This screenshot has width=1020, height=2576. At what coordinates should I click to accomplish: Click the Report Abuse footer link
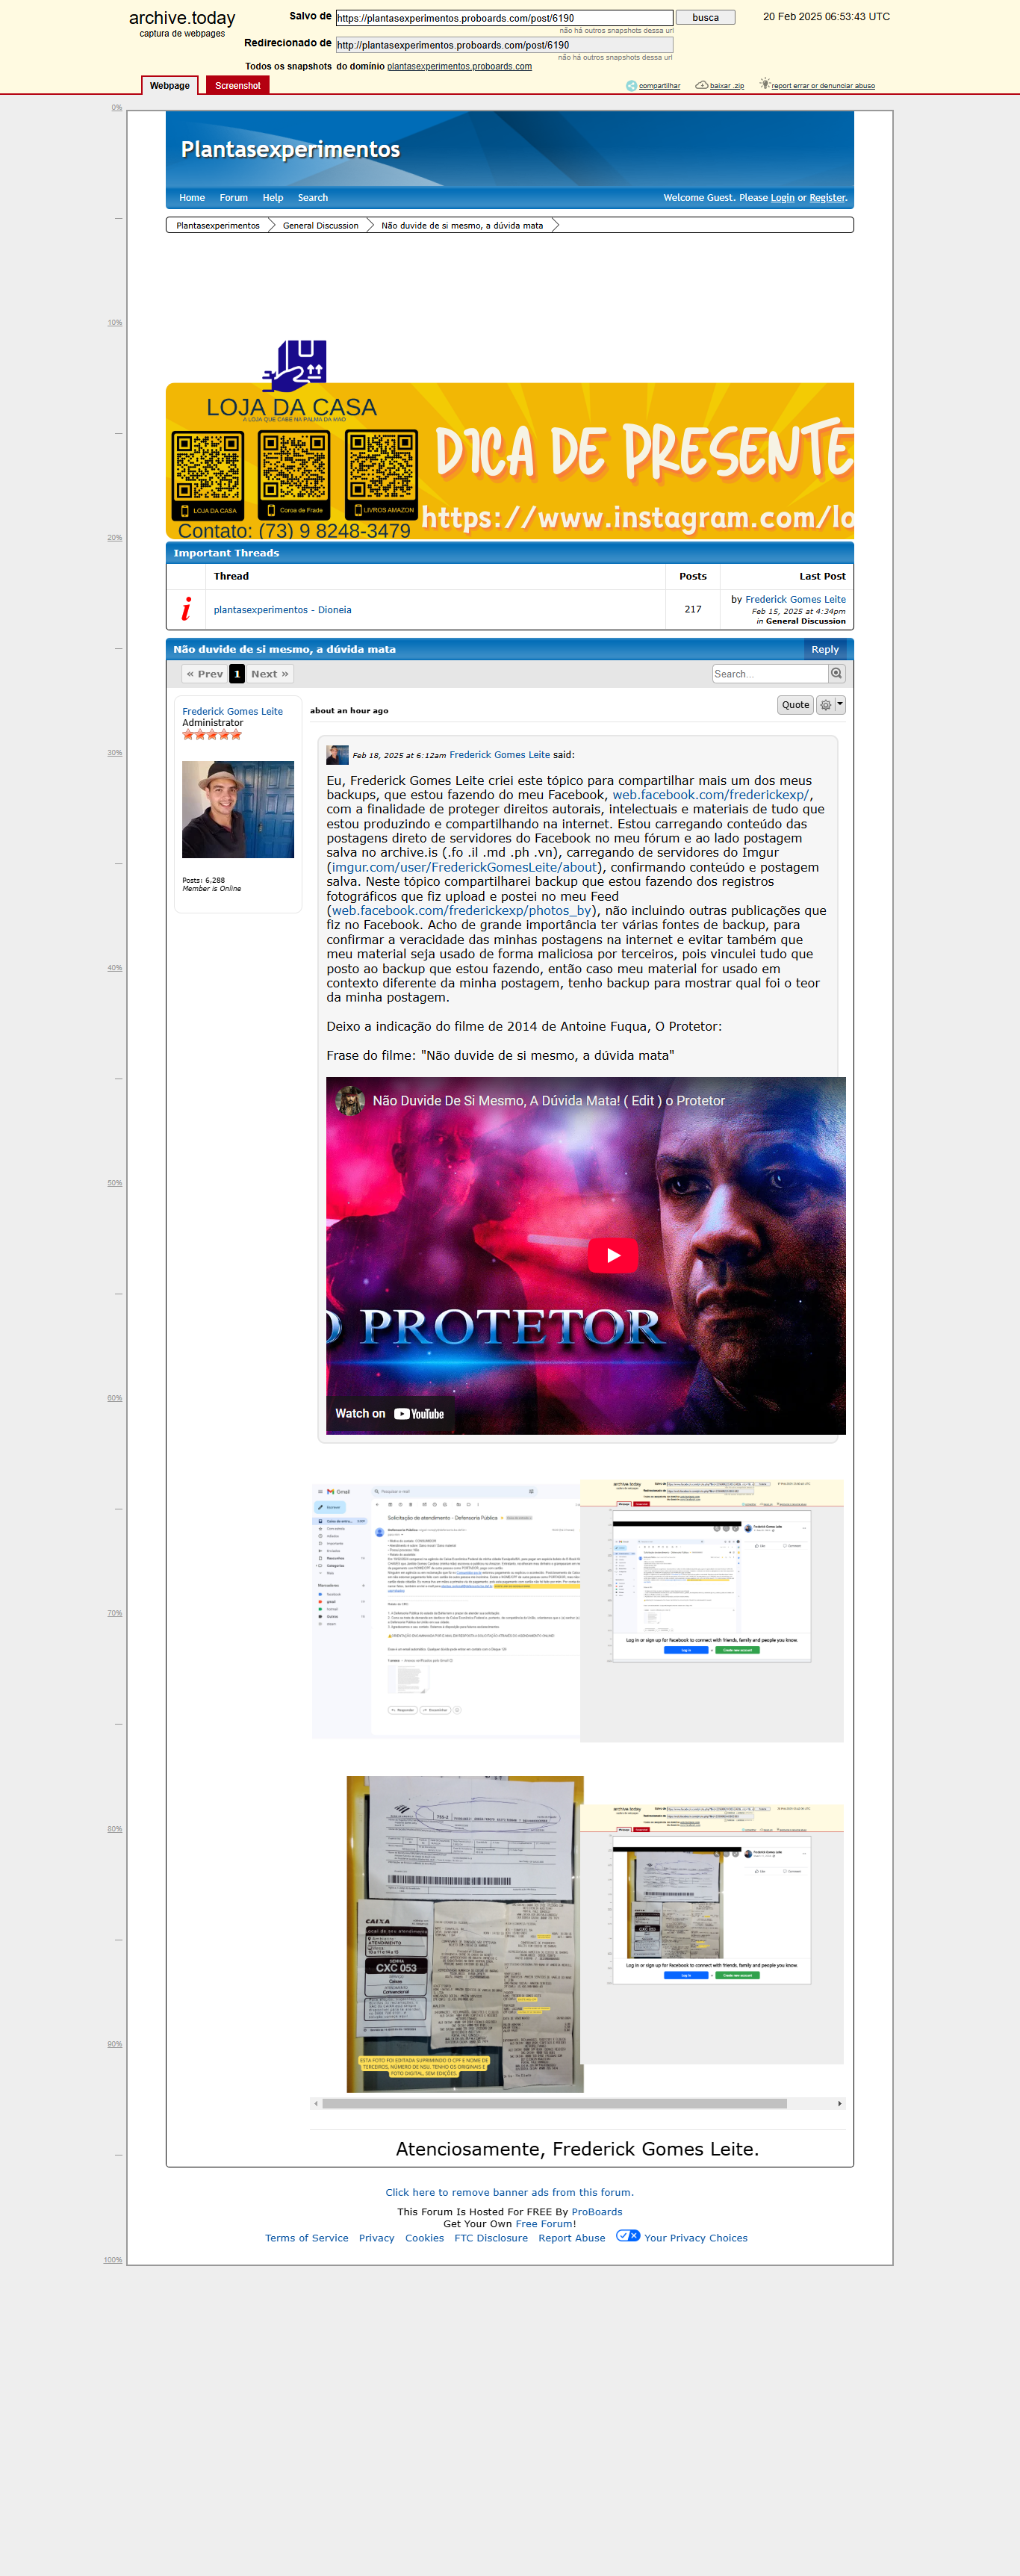point(571,2238)
